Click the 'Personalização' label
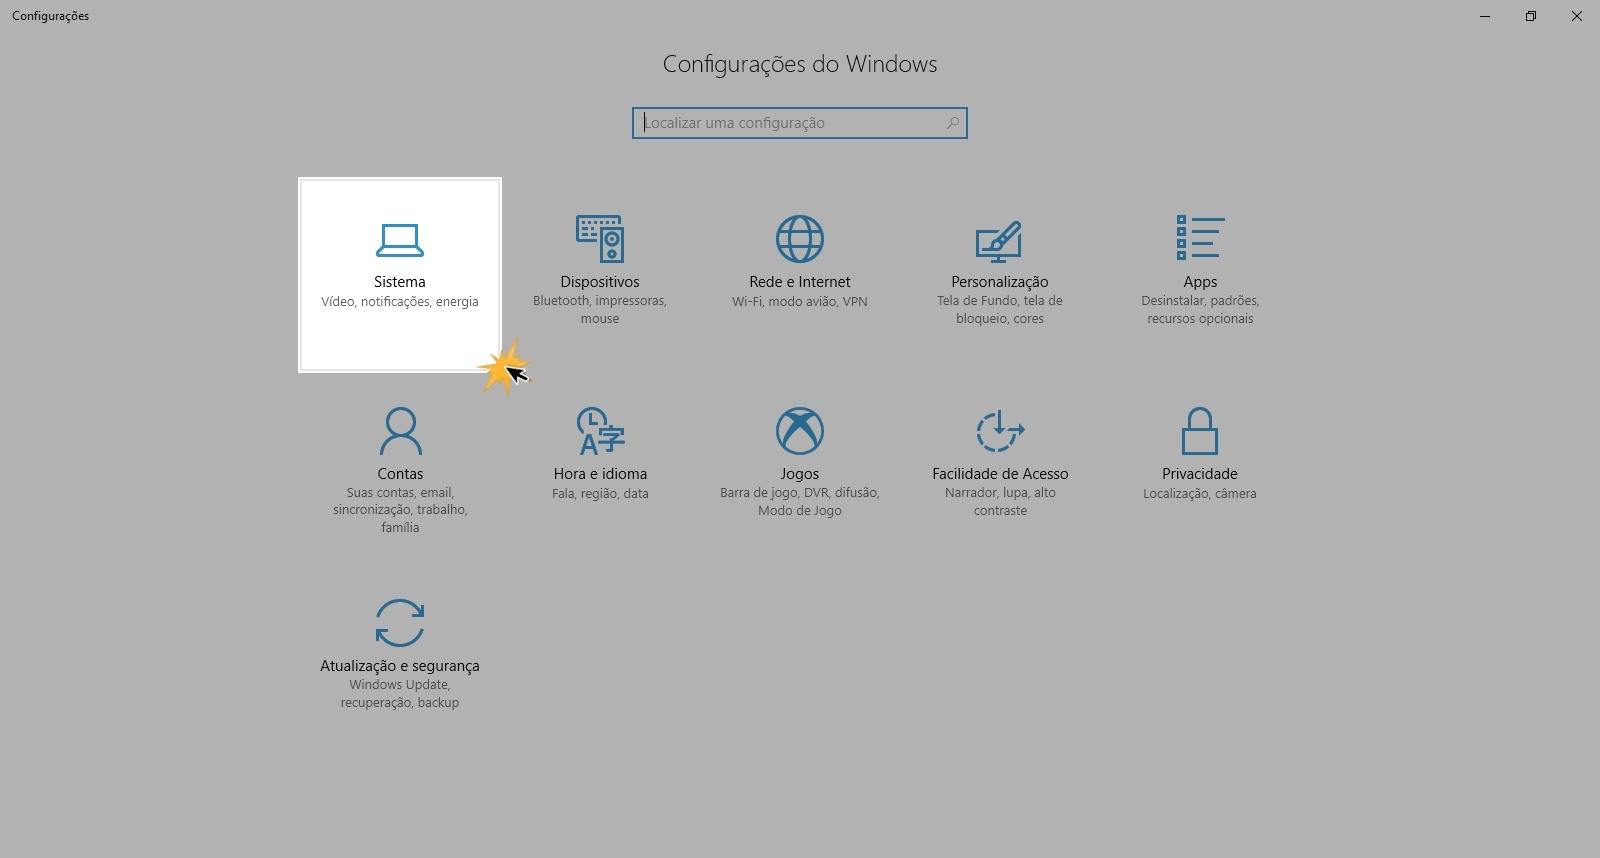1600x858 pixels. (1000, 282)
